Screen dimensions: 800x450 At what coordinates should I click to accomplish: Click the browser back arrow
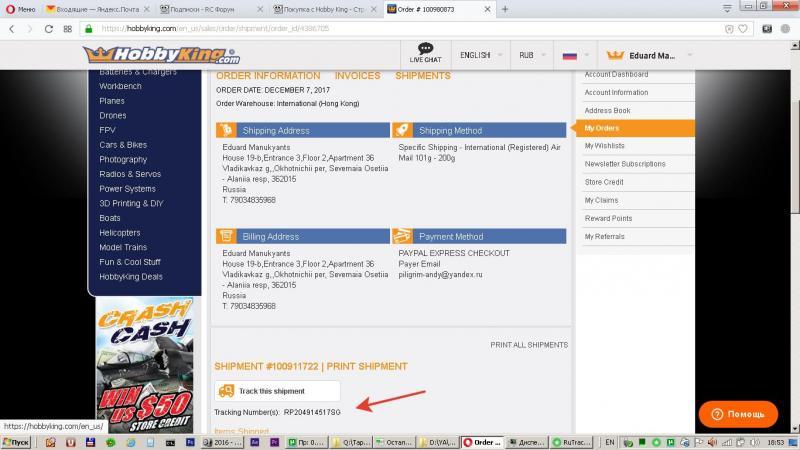point(12,28)
